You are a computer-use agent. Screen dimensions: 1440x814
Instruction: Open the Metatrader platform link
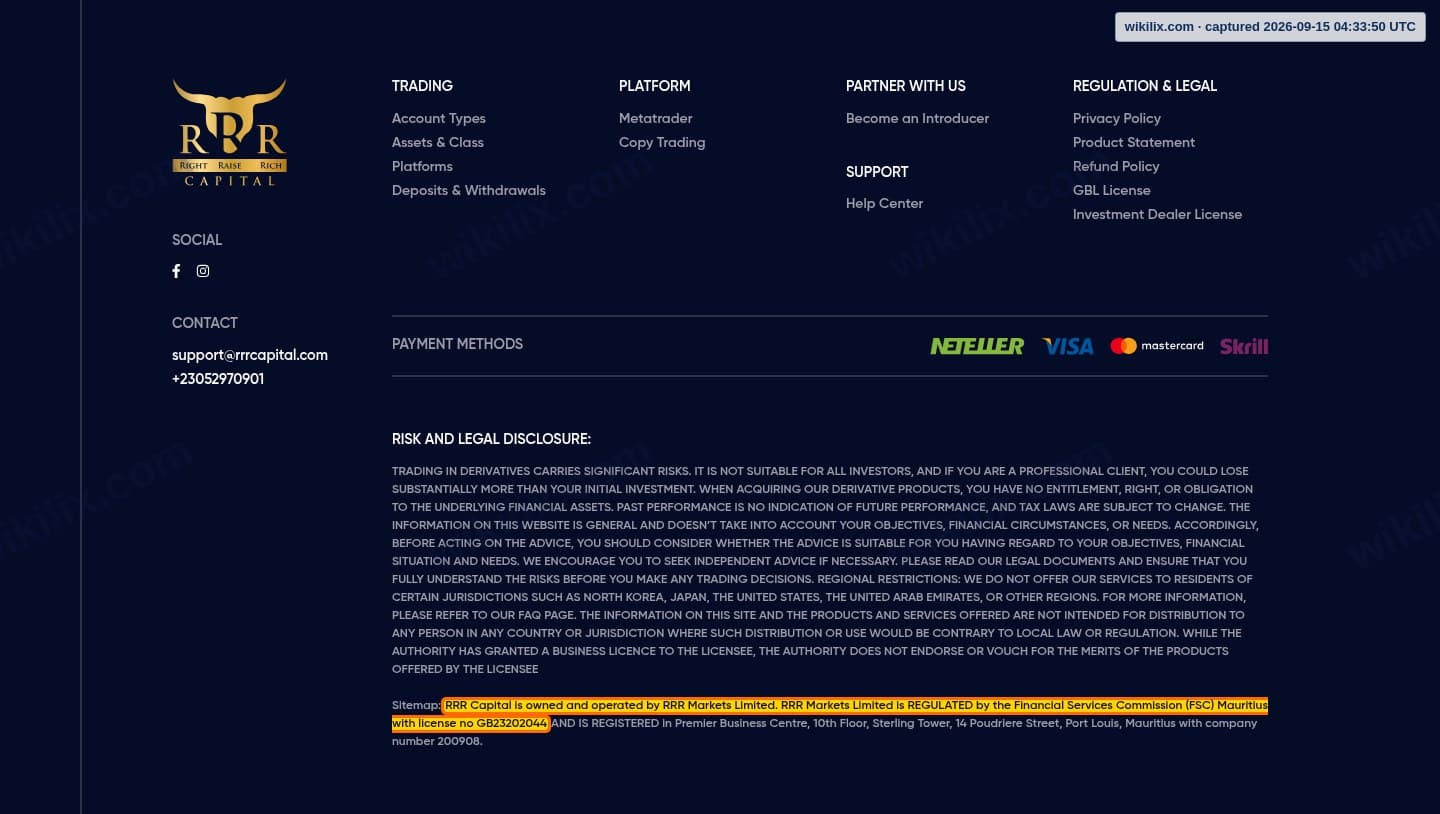pos(655,118)
